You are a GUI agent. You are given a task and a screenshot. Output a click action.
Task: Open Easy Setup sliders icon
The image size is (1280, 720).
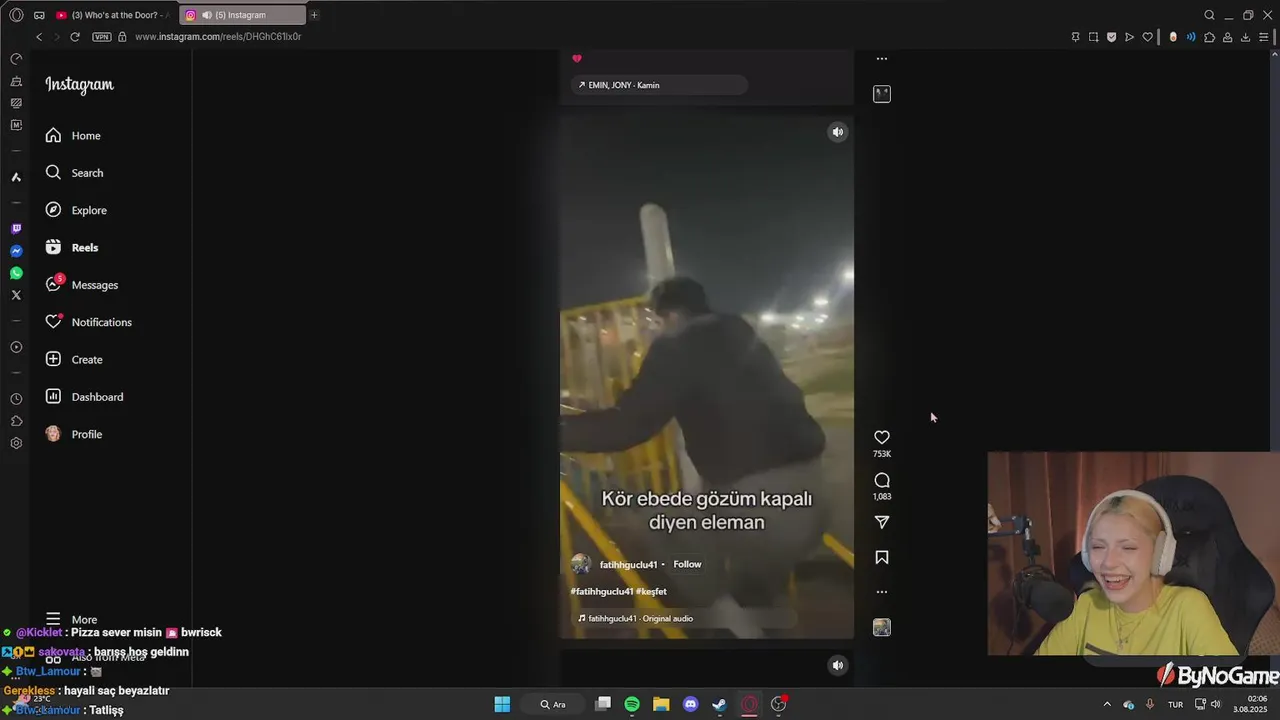(x=1264, y=37)
